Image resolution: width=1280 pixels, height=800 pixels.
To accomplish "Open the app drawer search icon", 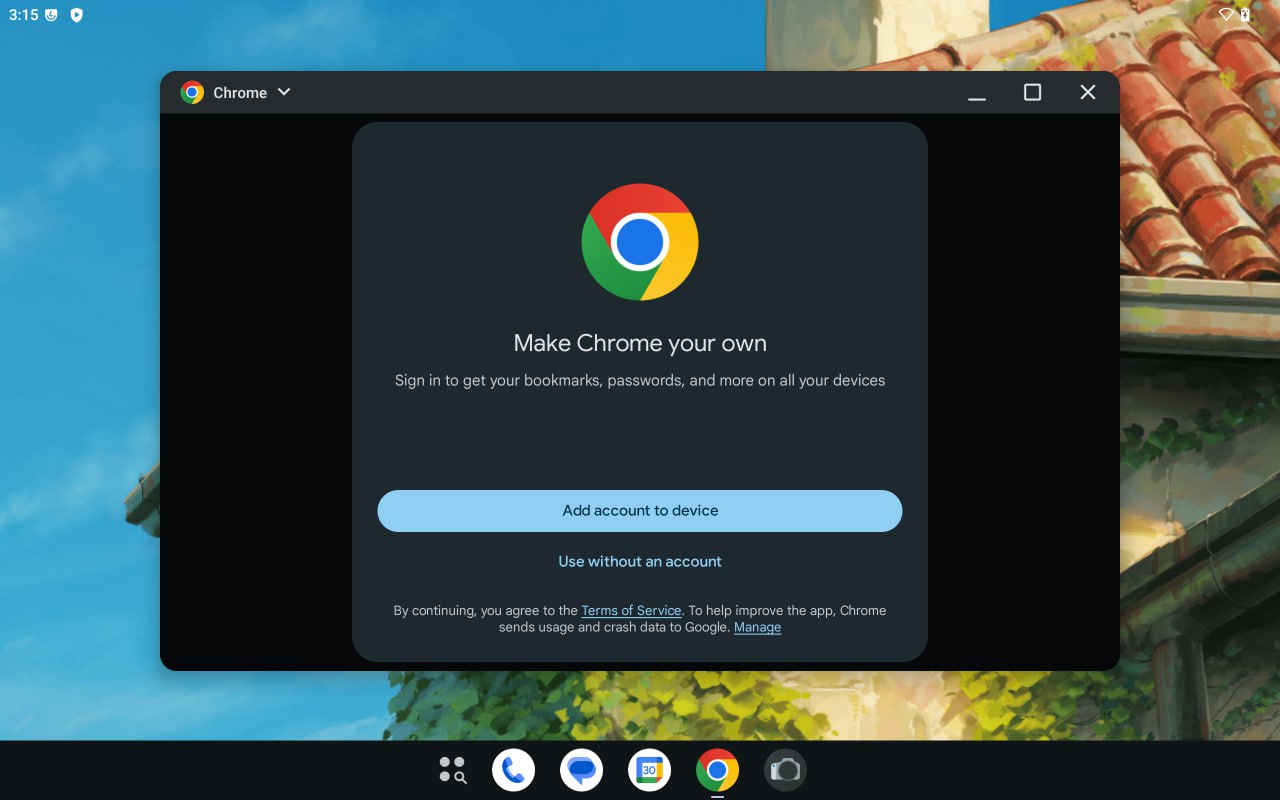I will tap(453, 770).
